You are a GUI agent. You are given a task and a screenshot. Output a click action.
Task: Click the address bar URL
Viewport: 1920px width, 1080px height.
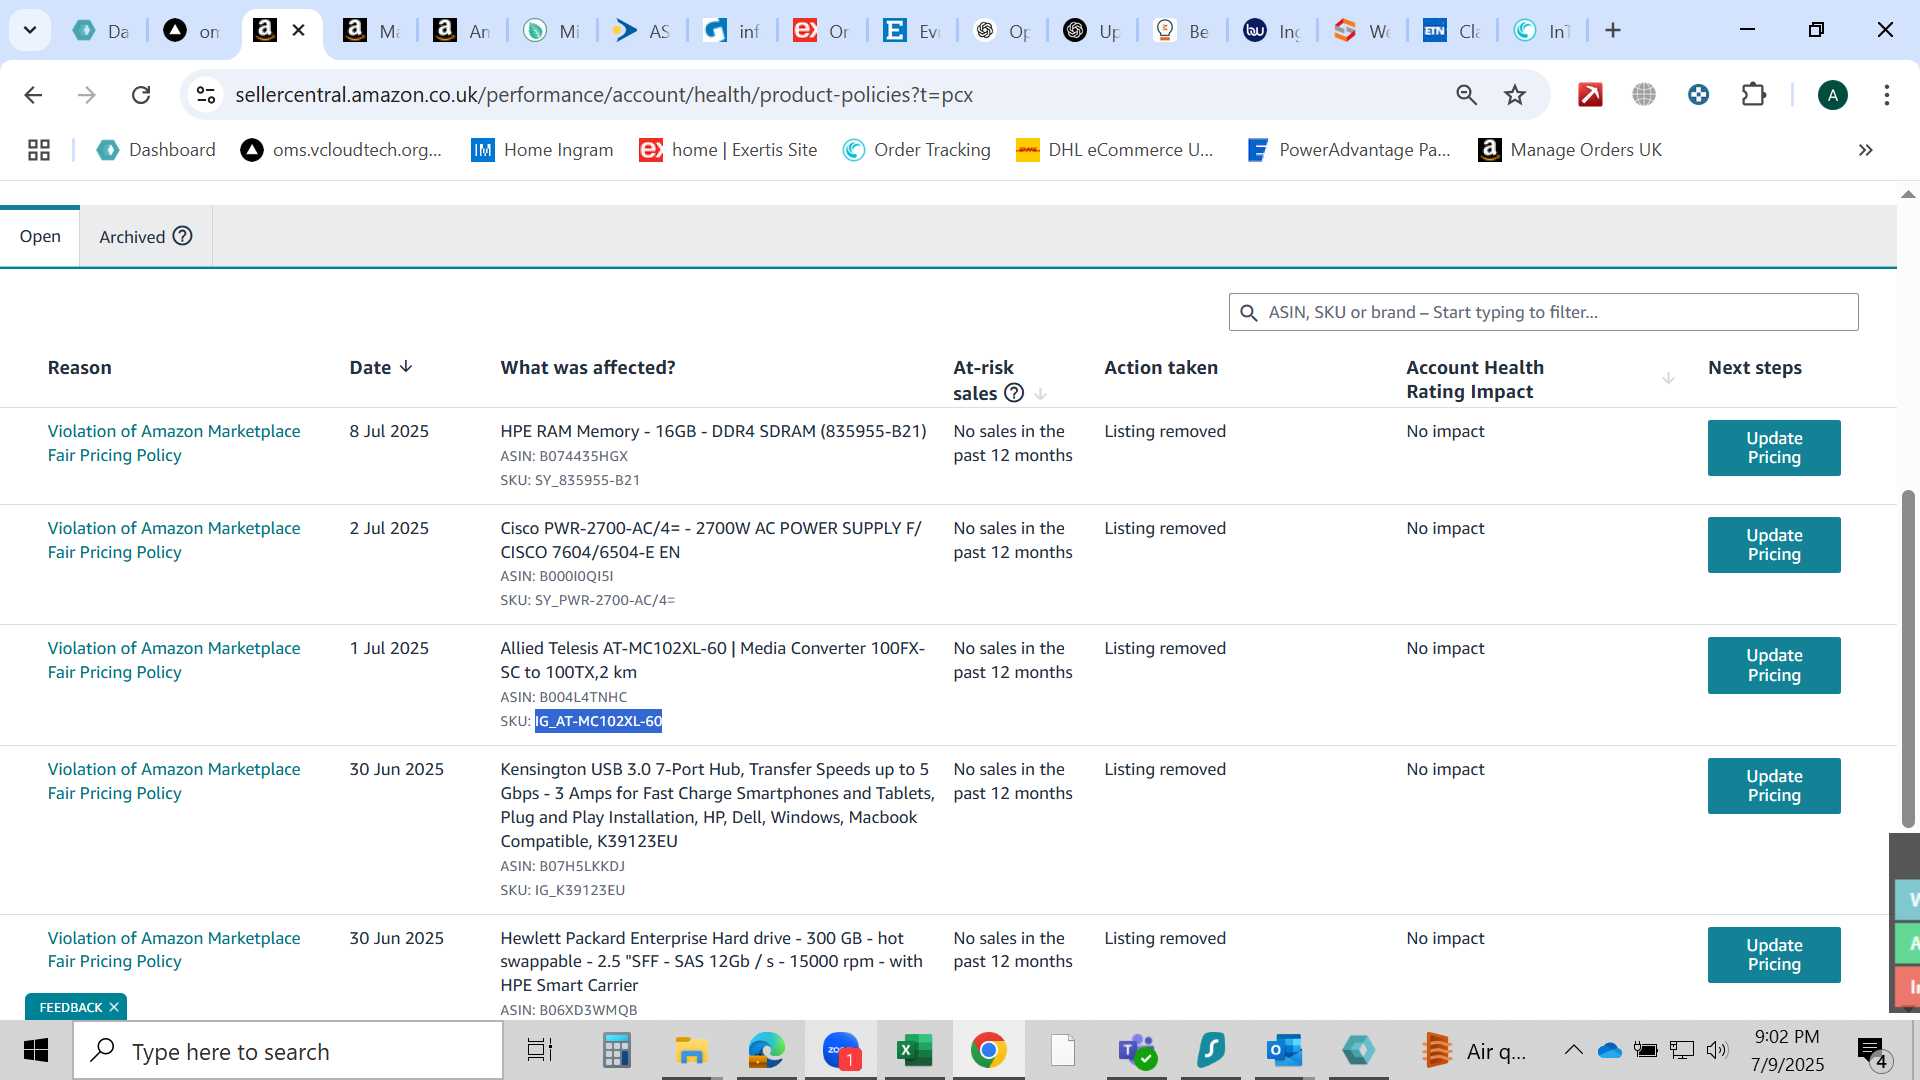pyautogui.click(x=604, y=95)
